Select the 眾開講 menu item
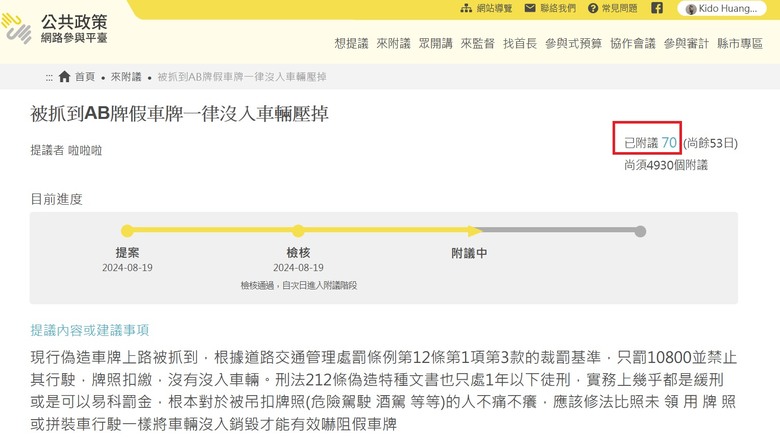Screen dimensions: 780x439 pos(435,44)
